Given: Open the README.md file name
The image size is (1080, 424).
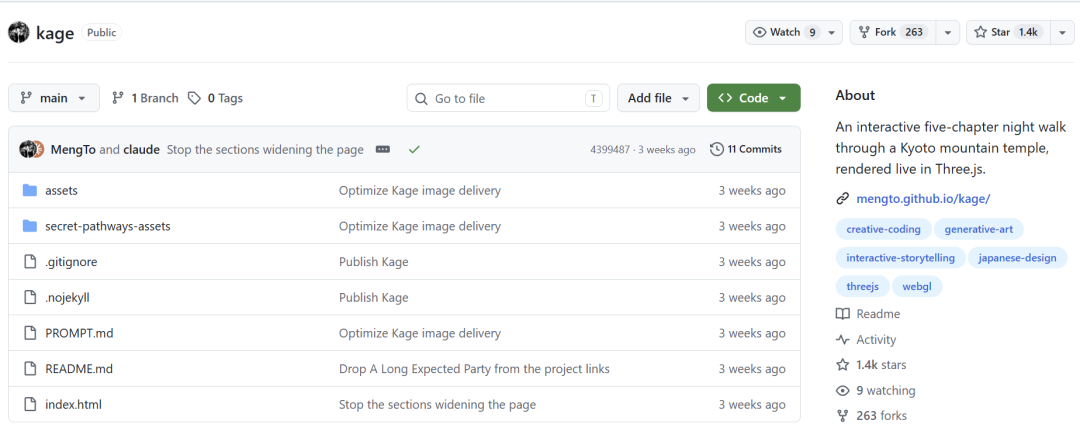Looking at the screenshot, I should [x=79, y=369].
